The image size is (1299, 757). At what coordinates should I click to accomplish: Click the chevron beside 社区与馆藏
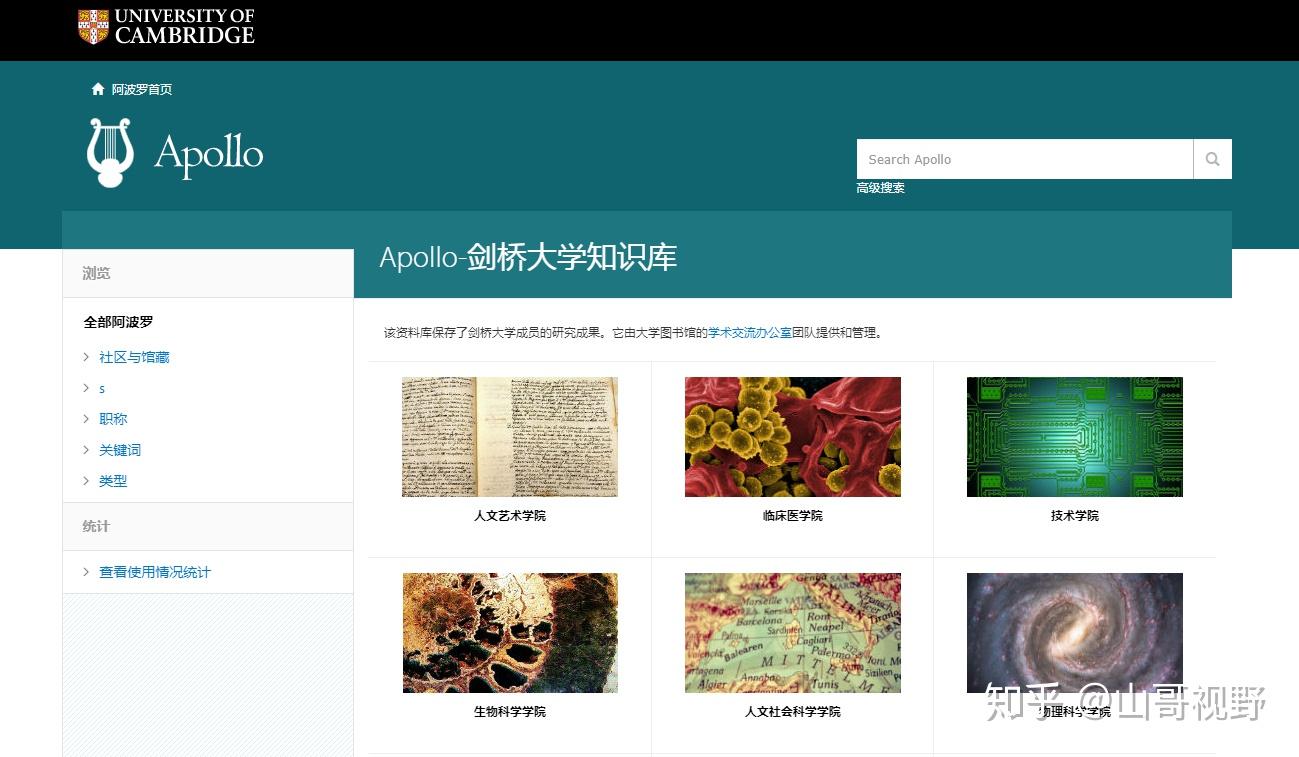(86, 357)
